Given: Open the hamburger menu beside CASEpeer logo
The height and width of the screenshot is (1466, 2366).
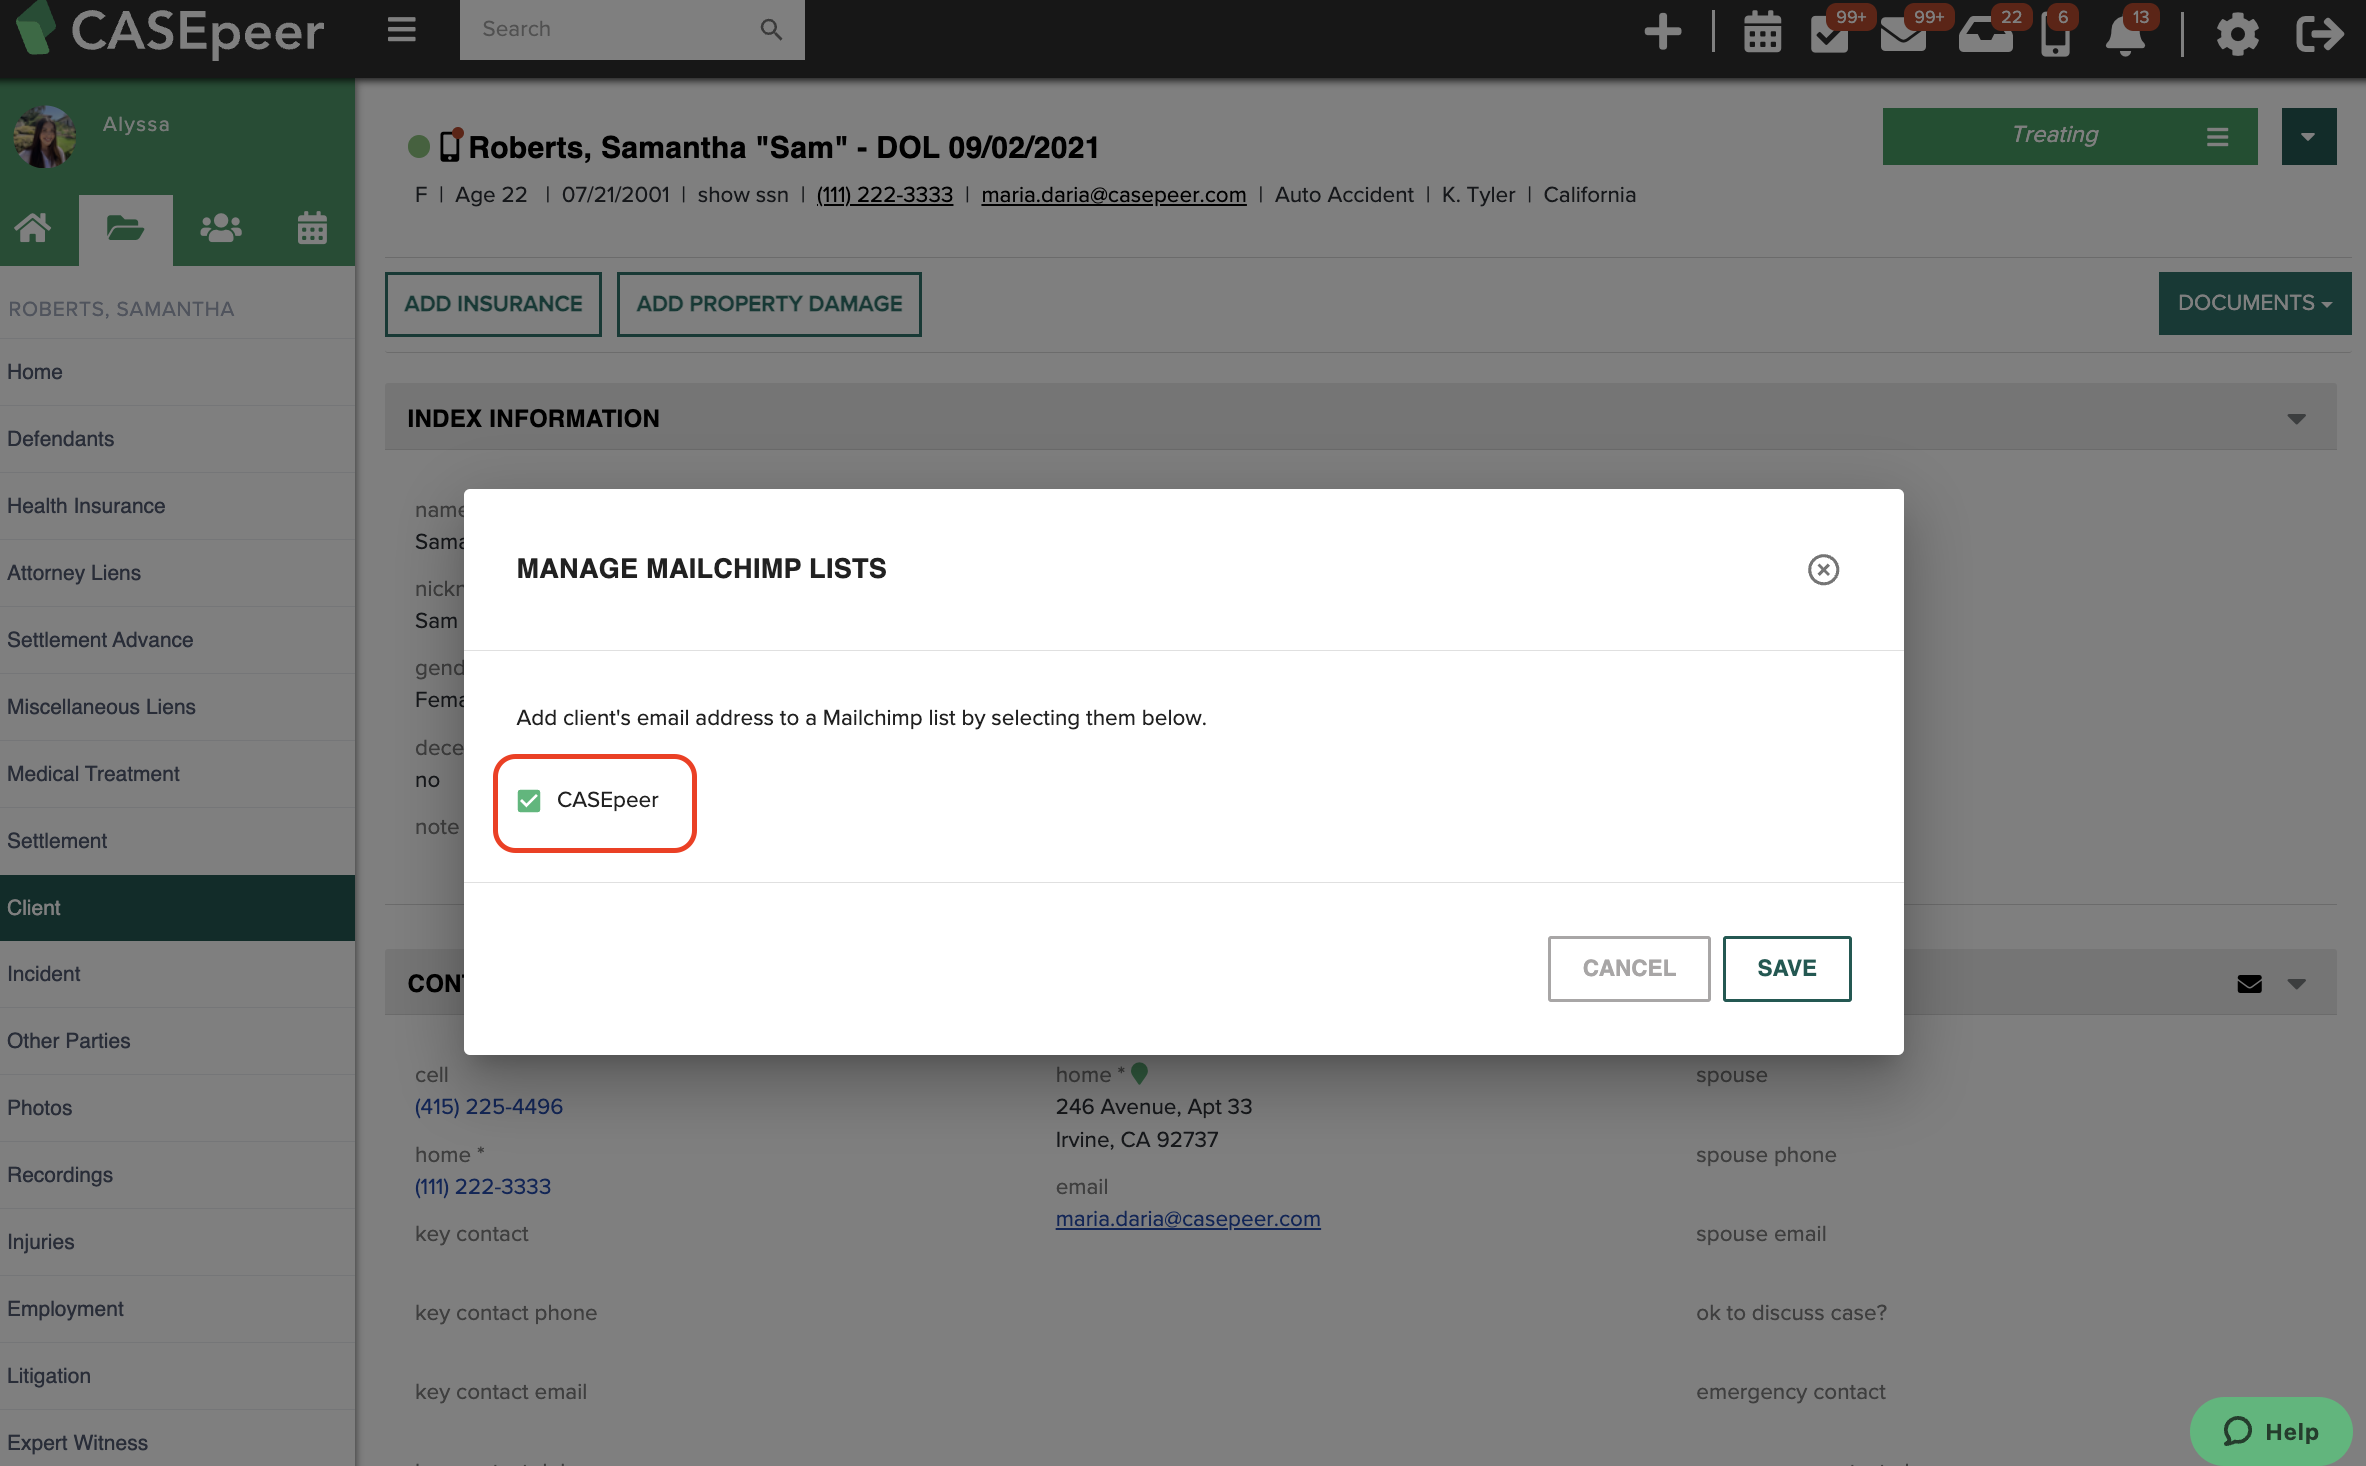Looking at the screenshot, I should [401, 30].
